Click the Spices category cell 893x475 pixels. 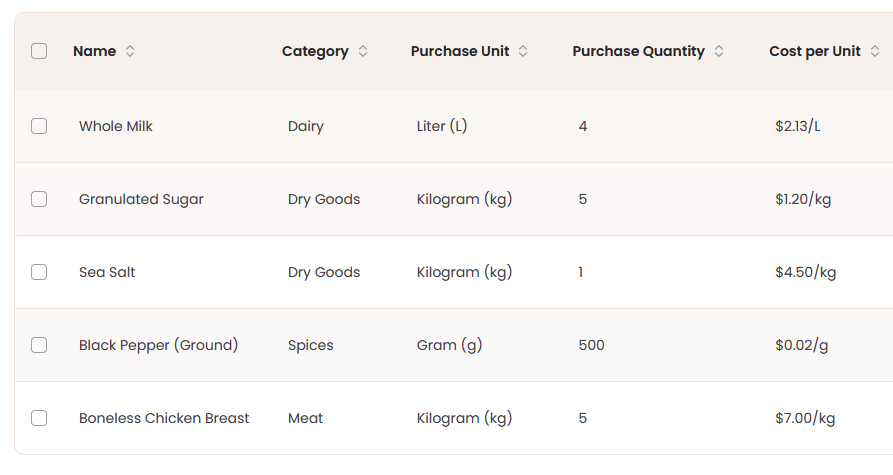(310, 345)
